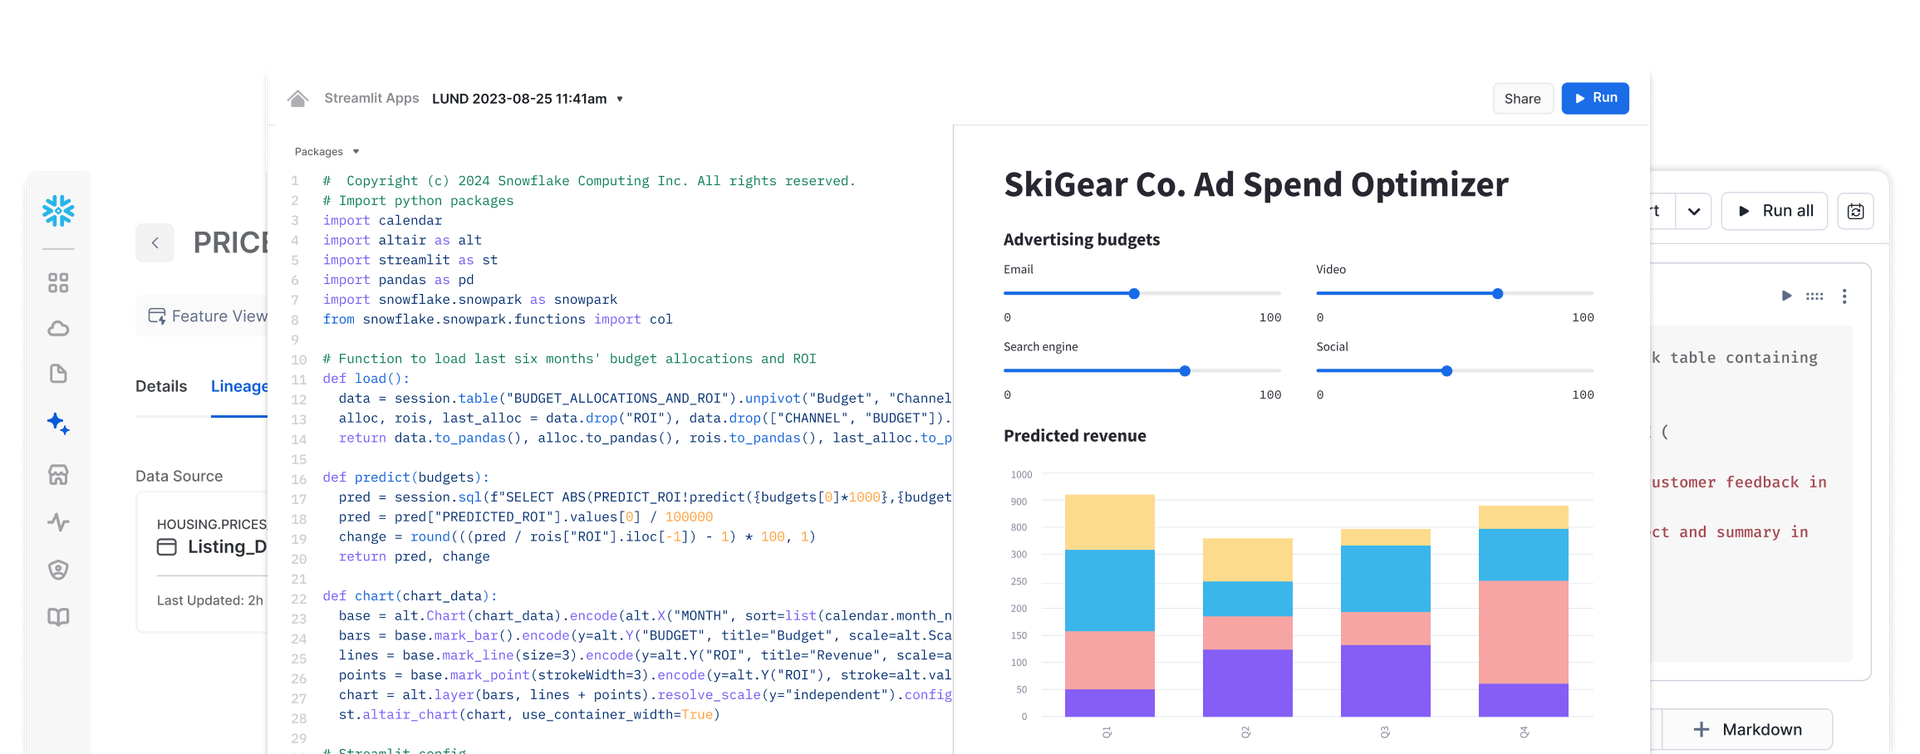Click the Snowflake logo in sidebar
The width and height of the screenshot is (1920, 754).
click(58, 210)
